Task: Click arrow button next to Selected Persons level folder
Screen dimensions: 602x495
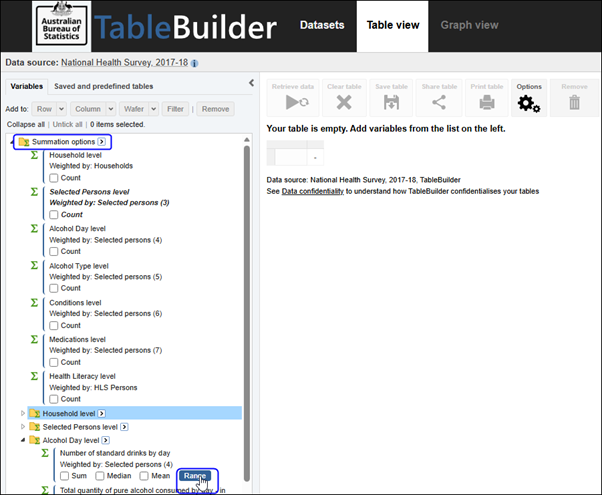Action: [x=124, y=427]
